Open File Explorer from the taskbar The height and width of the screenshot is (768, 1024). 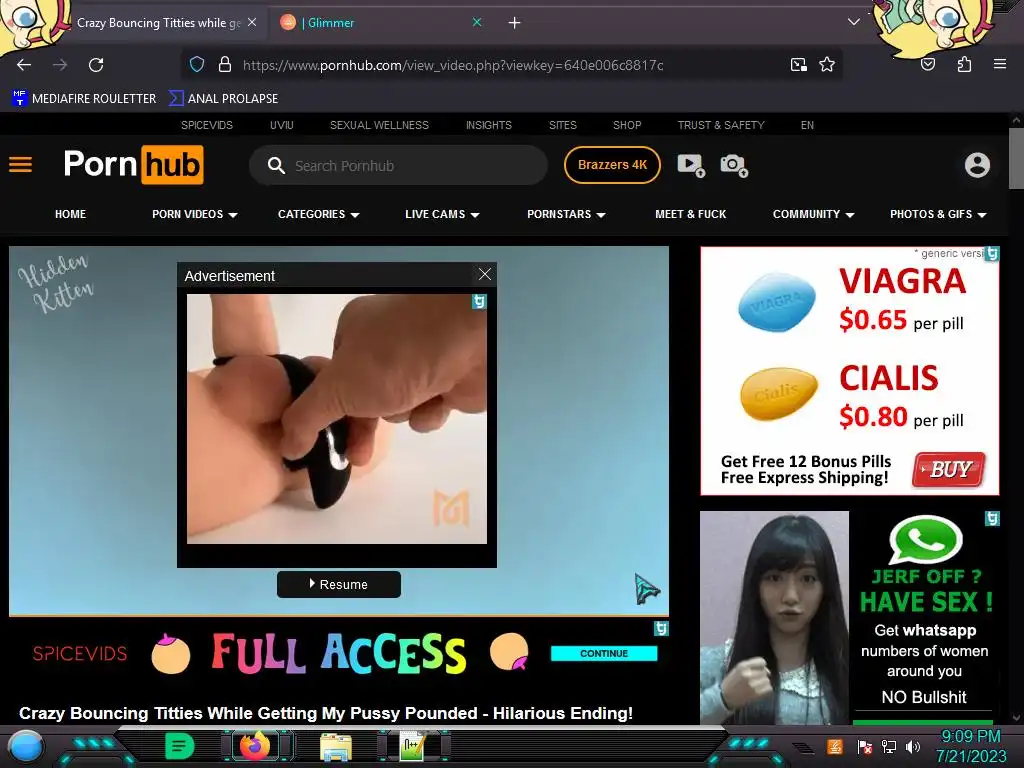point(336,746)
